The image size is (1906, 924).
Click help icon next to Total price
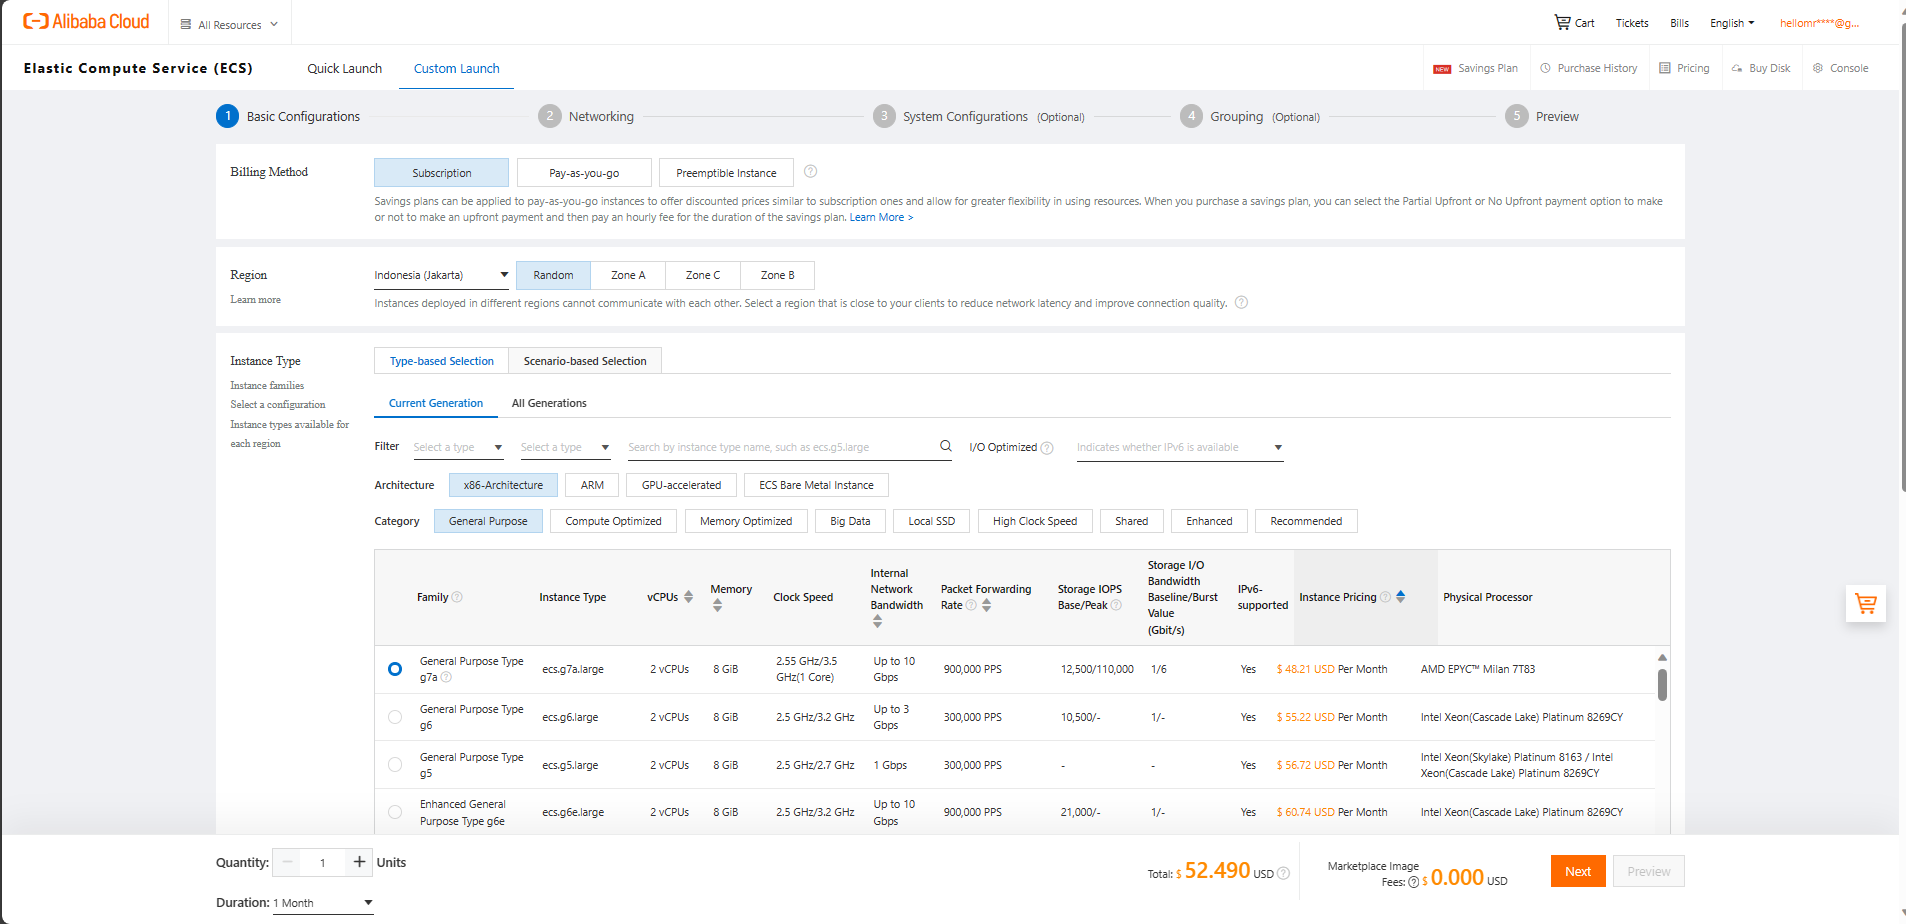pos(1284,873)
